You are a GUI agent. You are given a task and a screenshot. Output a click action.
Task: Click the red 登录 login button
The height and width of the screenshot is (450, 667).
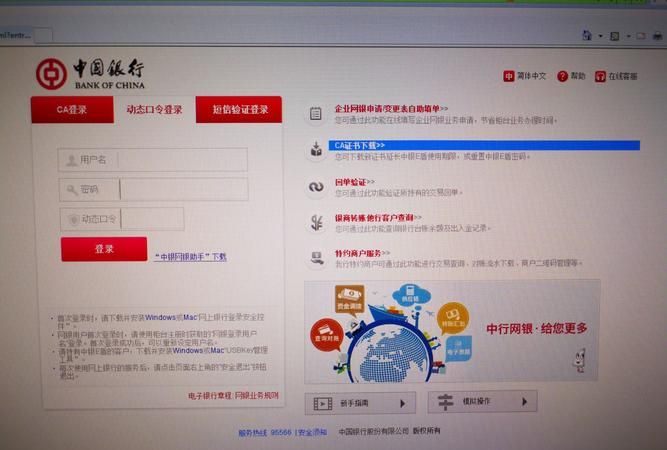[x=104, y=249]
